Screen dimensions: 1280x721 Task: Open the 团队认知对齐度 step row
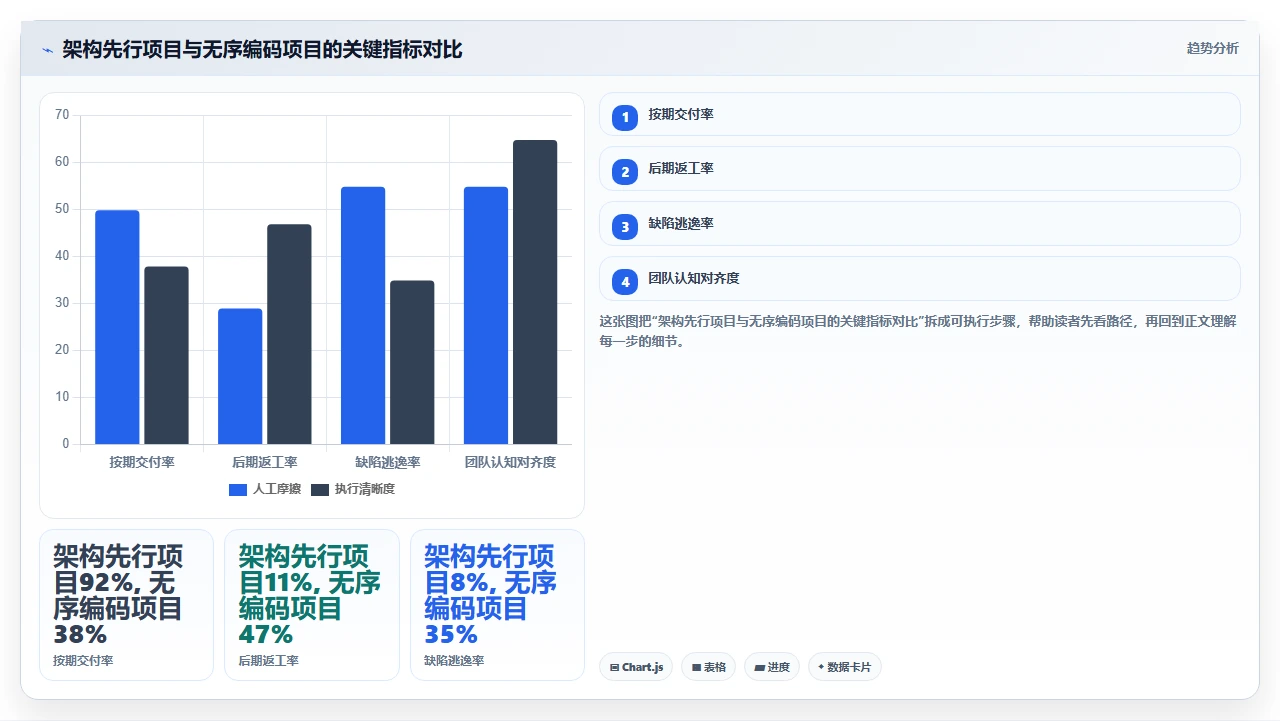click(x=919, y=278)
